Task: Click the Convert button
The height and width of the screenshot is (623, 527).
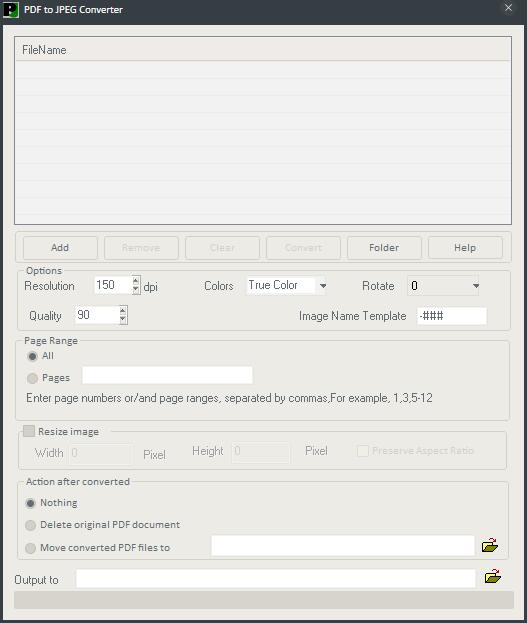Action: tap(303, 248)
